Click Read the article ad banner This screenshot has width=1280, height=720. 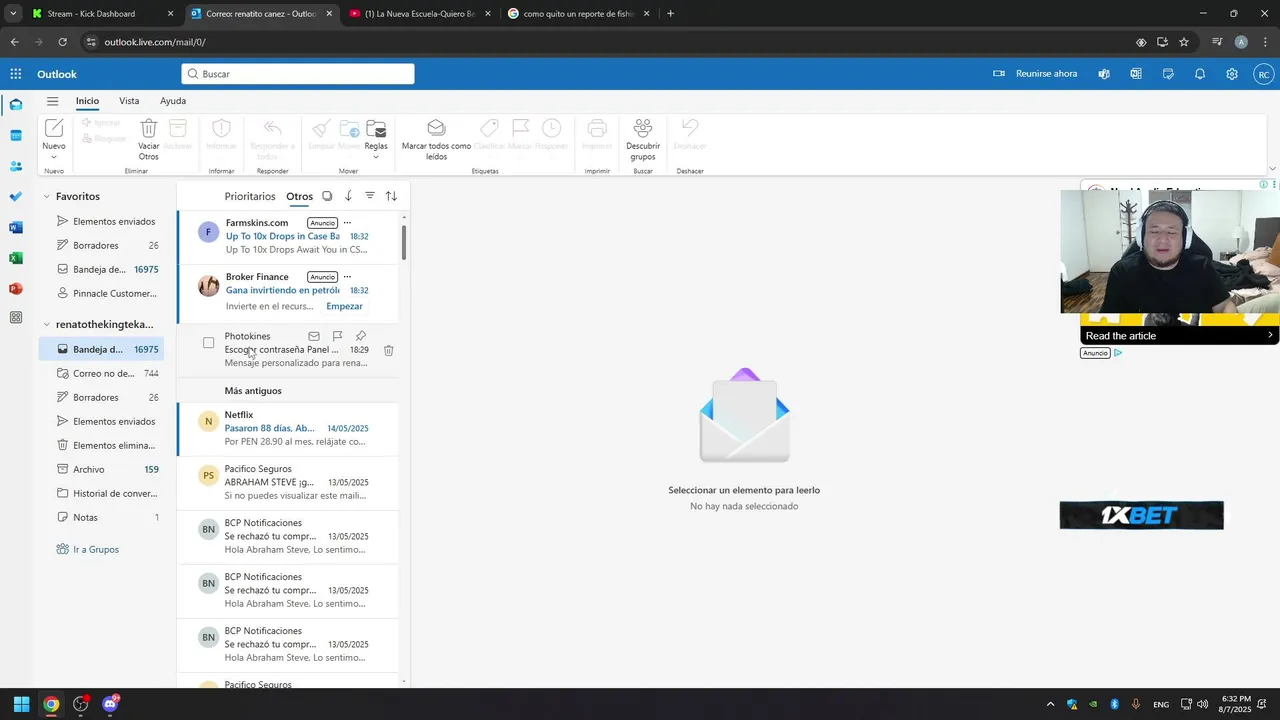[1180, 336]
